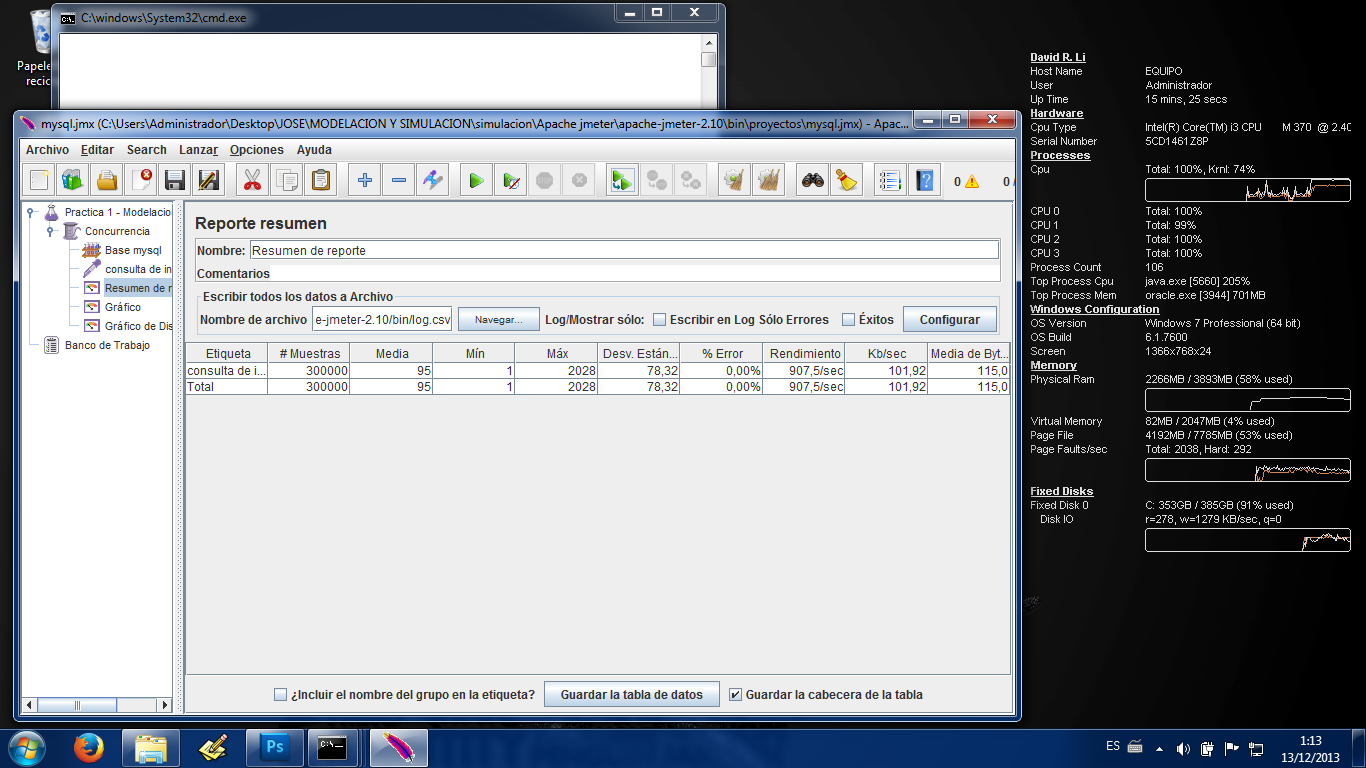Open the Templates icon in toolbar
Image resolution: width=1366 pixels, height=768 pixels.
[72, 181]
